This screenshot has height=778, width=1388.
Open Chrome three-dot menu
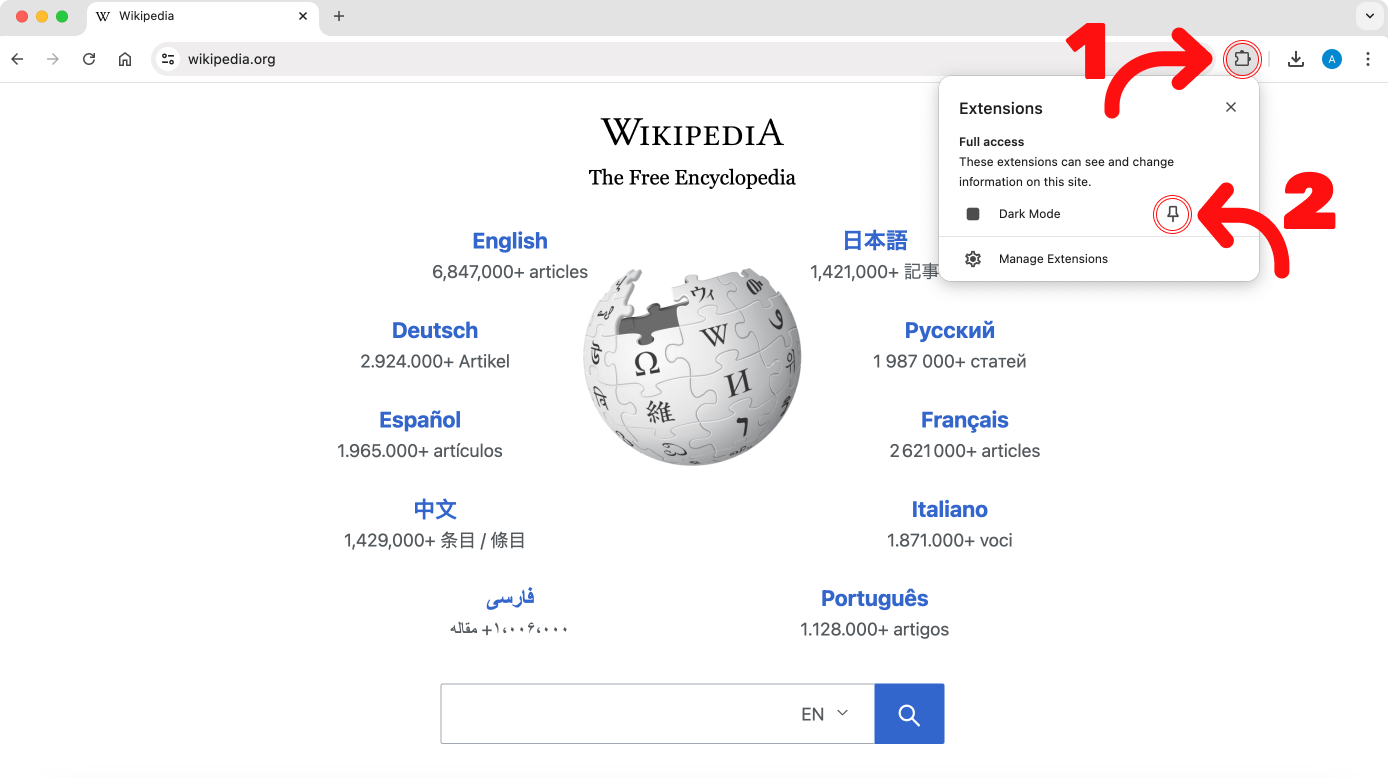click(x=1368, y=59)
